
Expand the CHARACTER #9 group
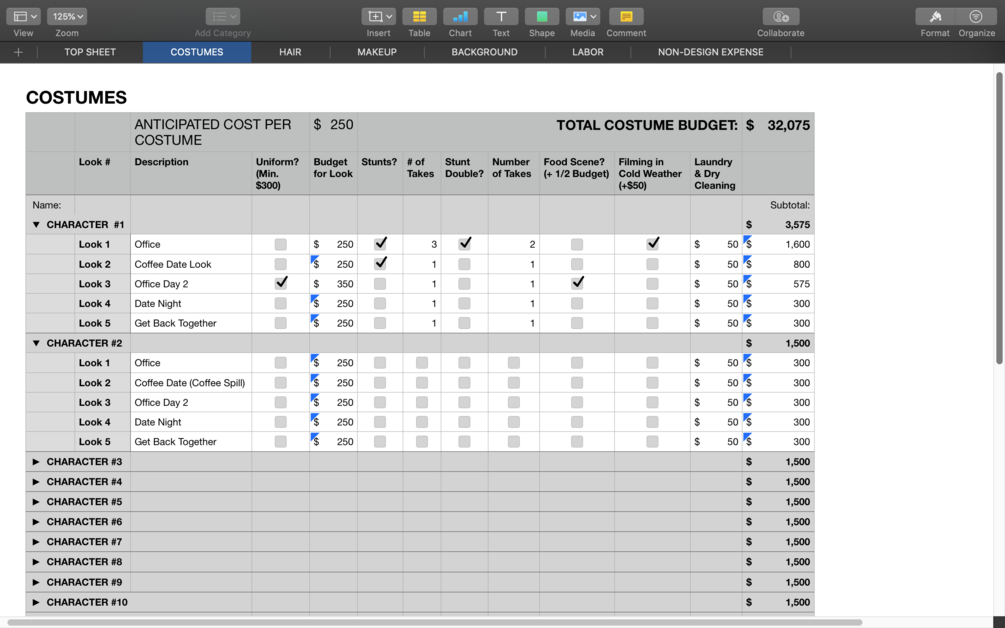pyautogui.click(x=36, y=582)
